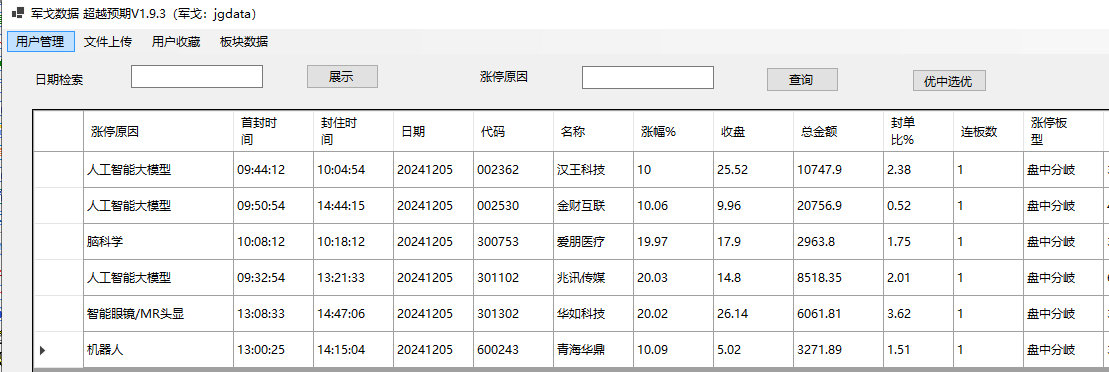The image size is (1109, 372).
Task: Sort by 名称 column header
Action: pyautogui.click(x=593, y=131)
